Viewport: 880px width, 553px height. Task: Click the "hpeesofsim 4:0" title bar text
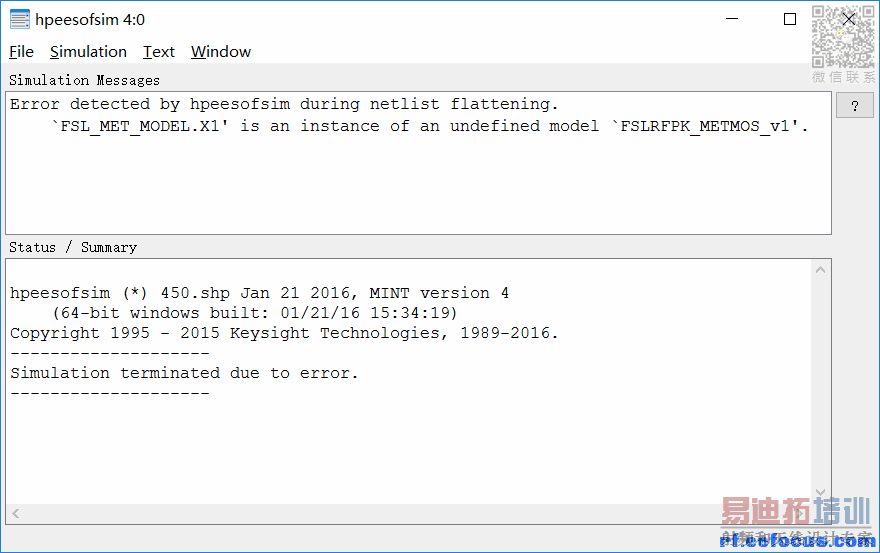(x=90, y=19)
